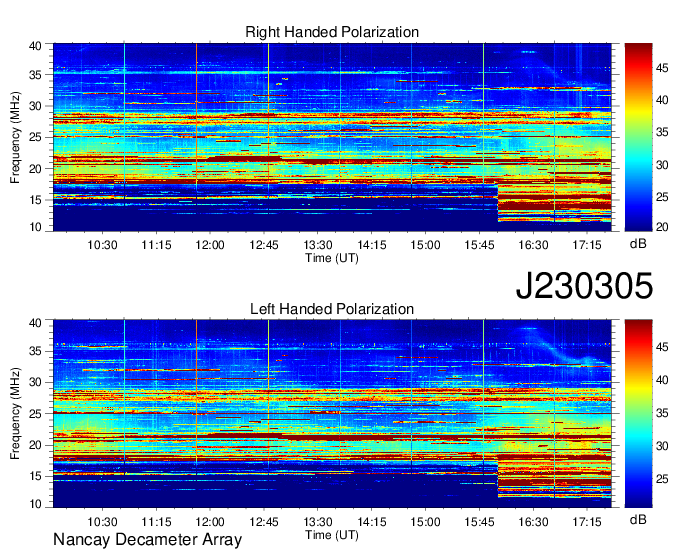Click the color bar of the left-handed plot

pos(638,414)
